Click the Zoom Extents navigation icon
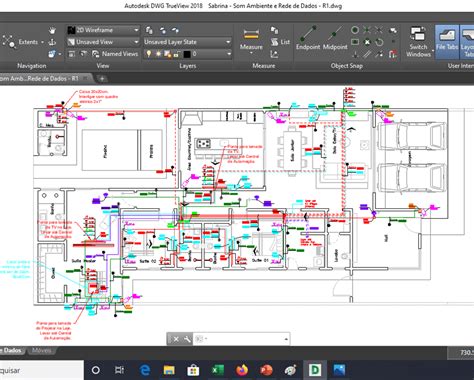474x380 pixels. tap(9, 42)
